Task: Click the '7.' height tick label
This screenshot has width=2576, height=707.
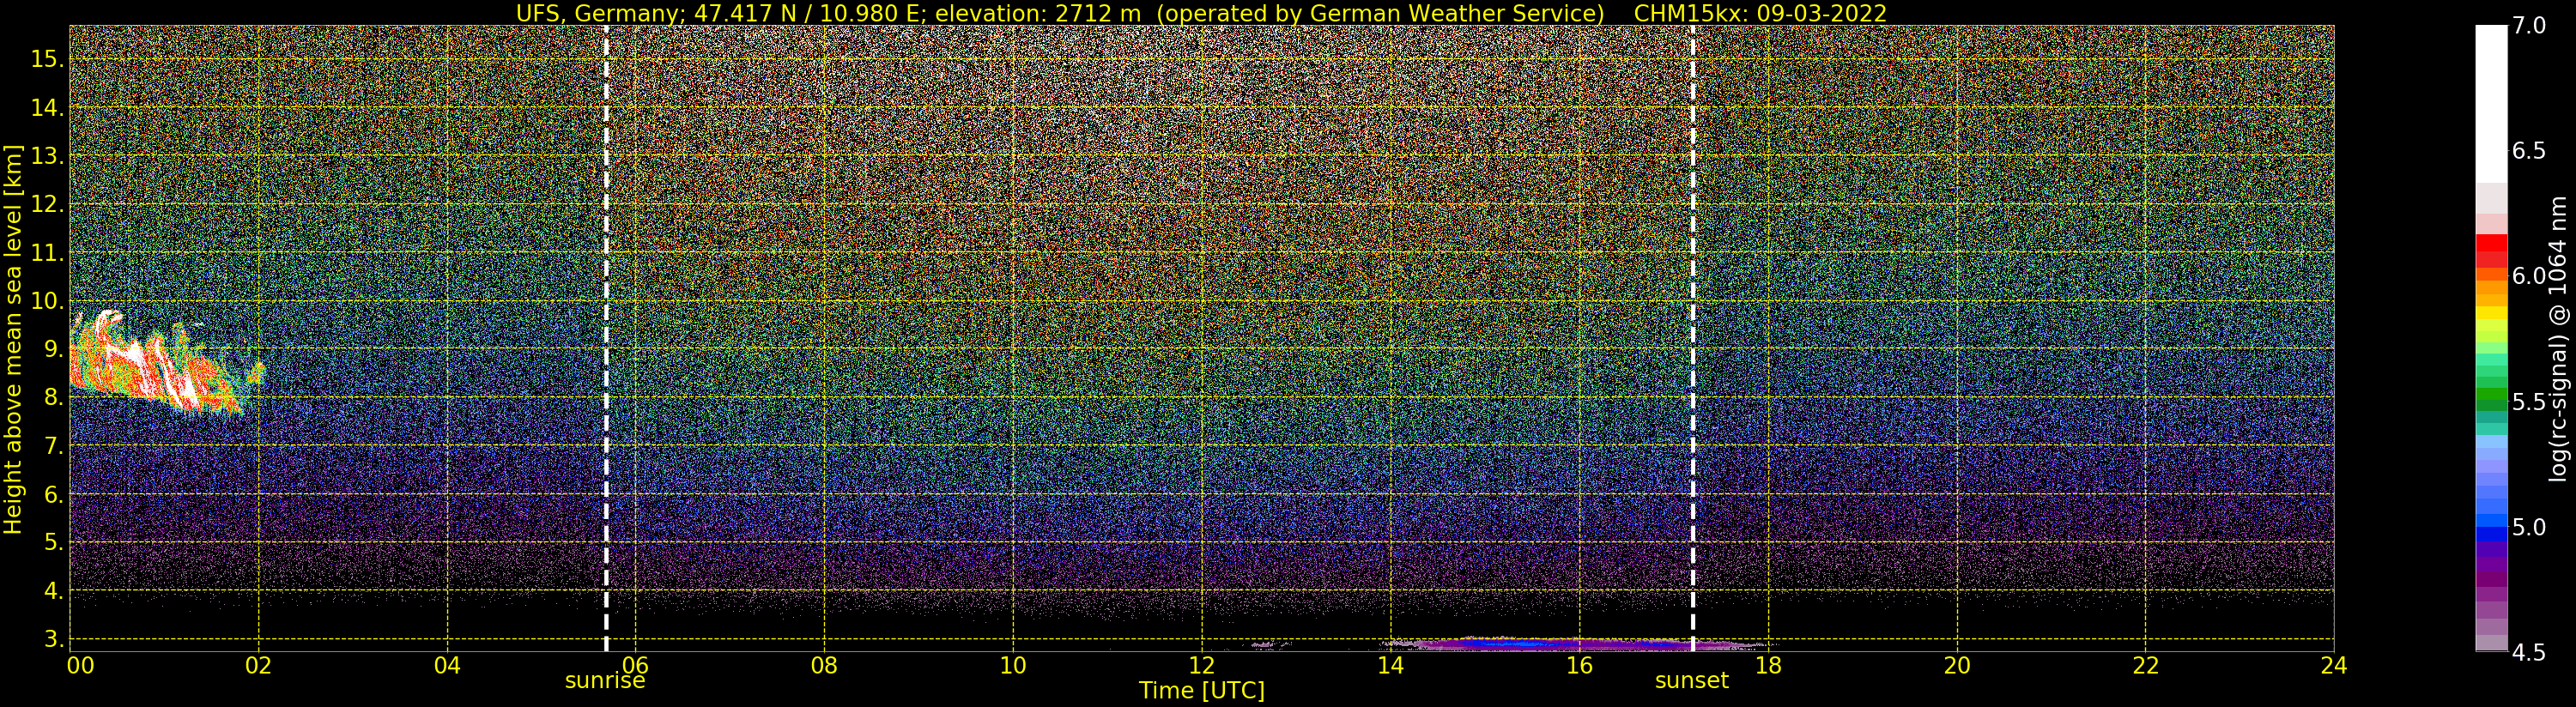Action: point(53,446)
